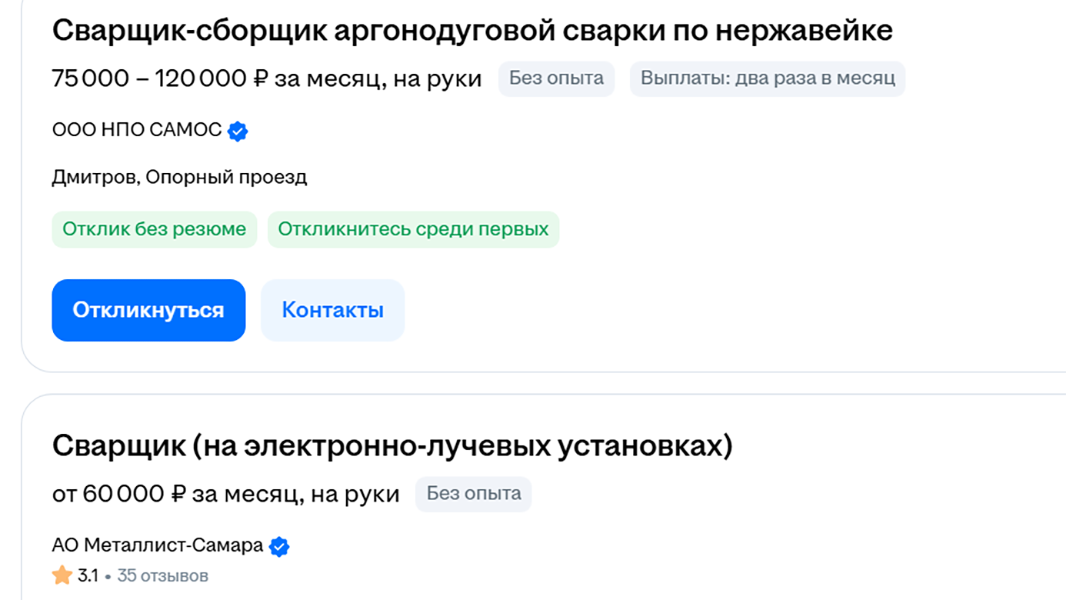Click the Отклик без резюме label
The image size is (1066, 600).
click(x=154, y=229)
